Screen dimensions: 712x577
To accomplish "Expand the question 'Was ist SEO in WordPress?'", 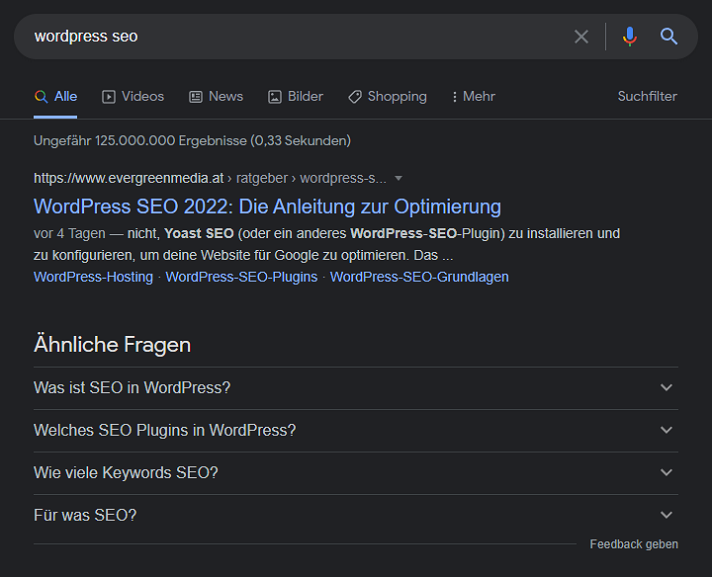I will point(356,388).
